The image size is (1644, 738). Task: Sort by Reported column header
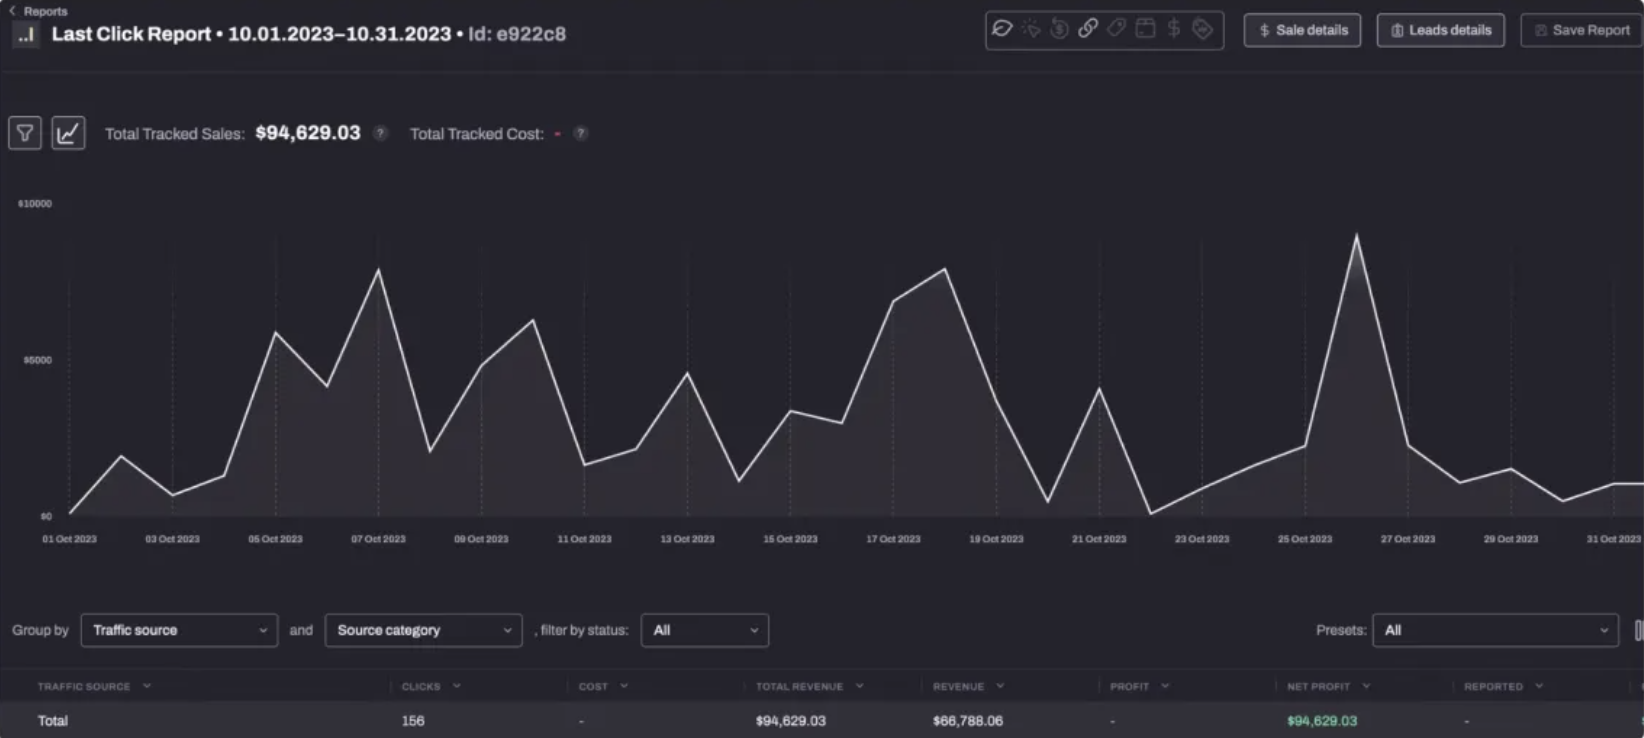point(1503,686)
